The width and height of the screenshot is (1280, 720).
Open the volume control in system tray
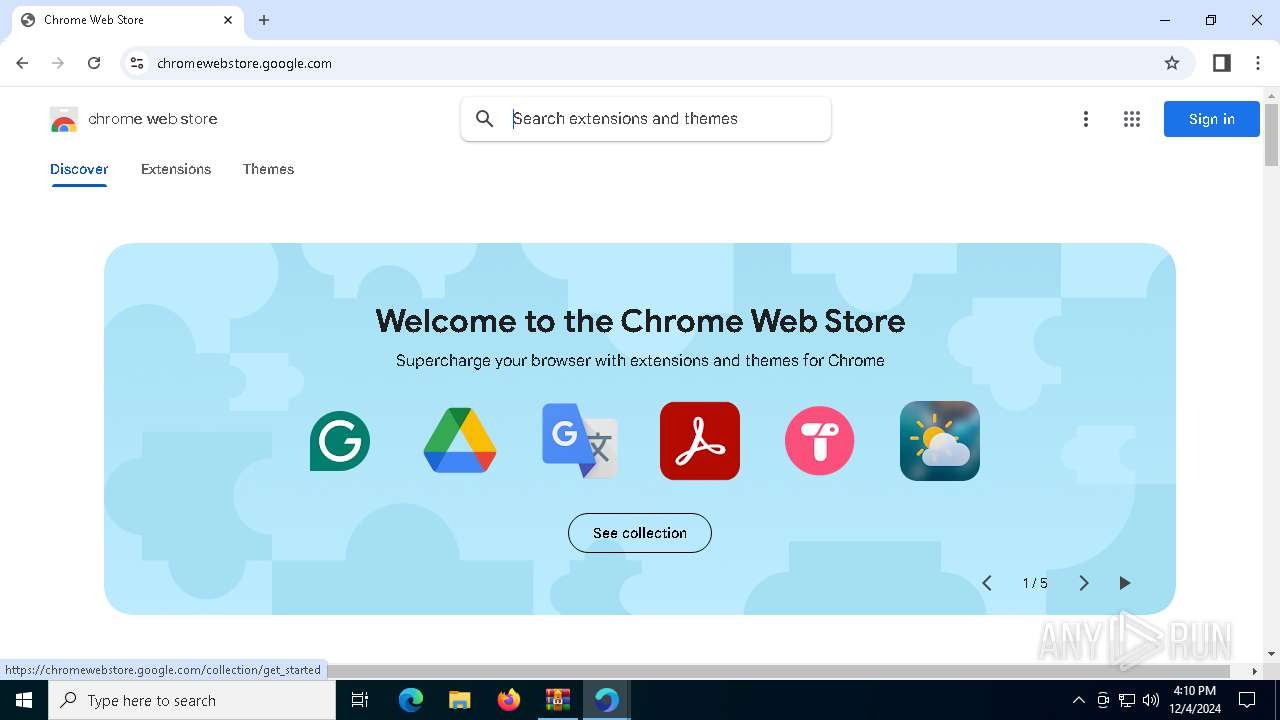point(1151,700)
